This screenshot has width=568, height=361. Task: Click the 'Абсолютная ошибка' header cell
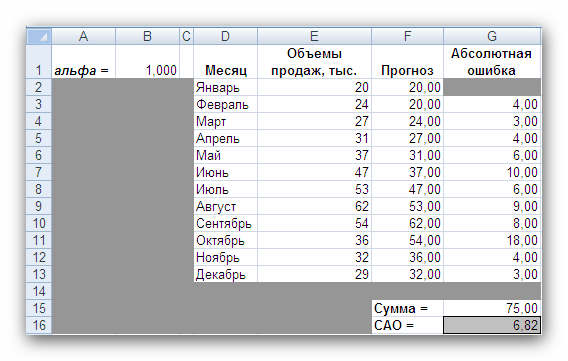coord(492,62)
